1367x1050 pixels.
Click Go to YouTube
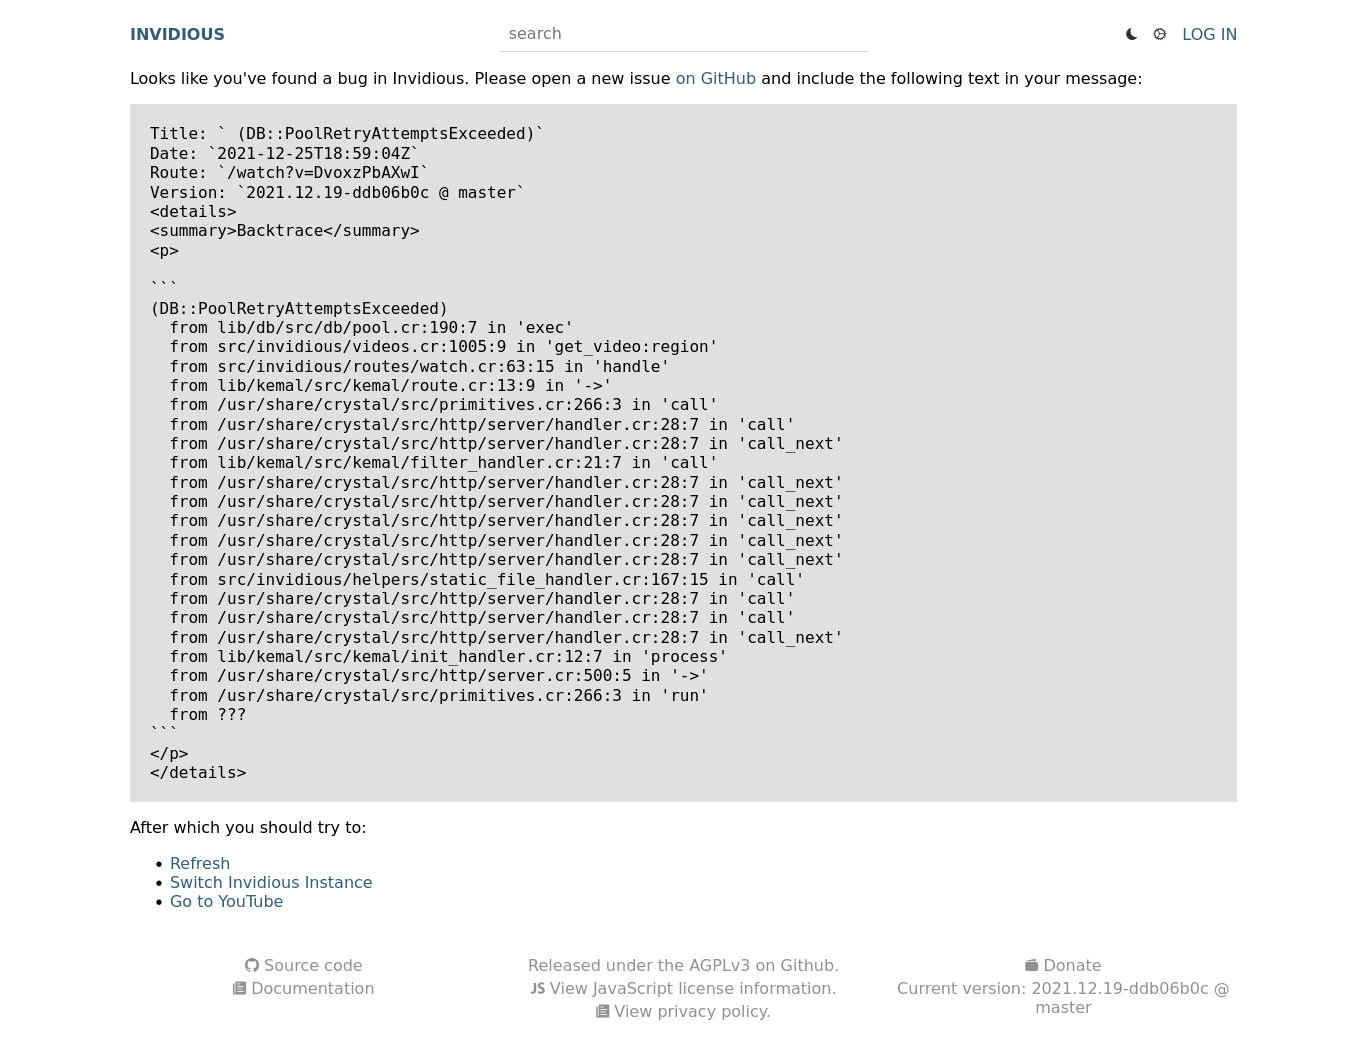tap(226, 901)
